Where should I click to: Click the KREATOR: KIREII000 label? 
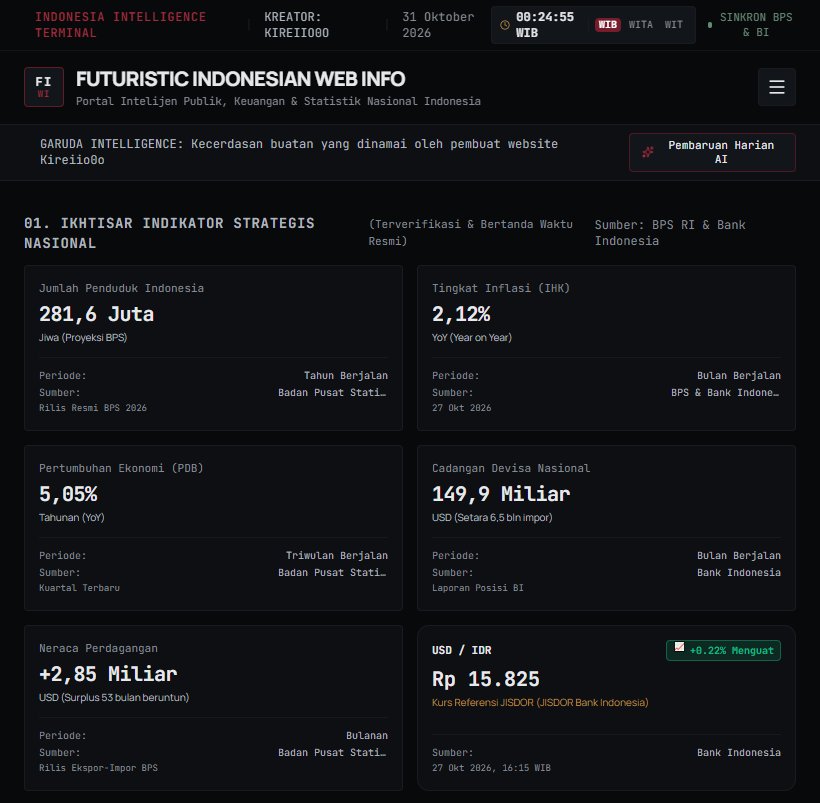pos(297,25)
